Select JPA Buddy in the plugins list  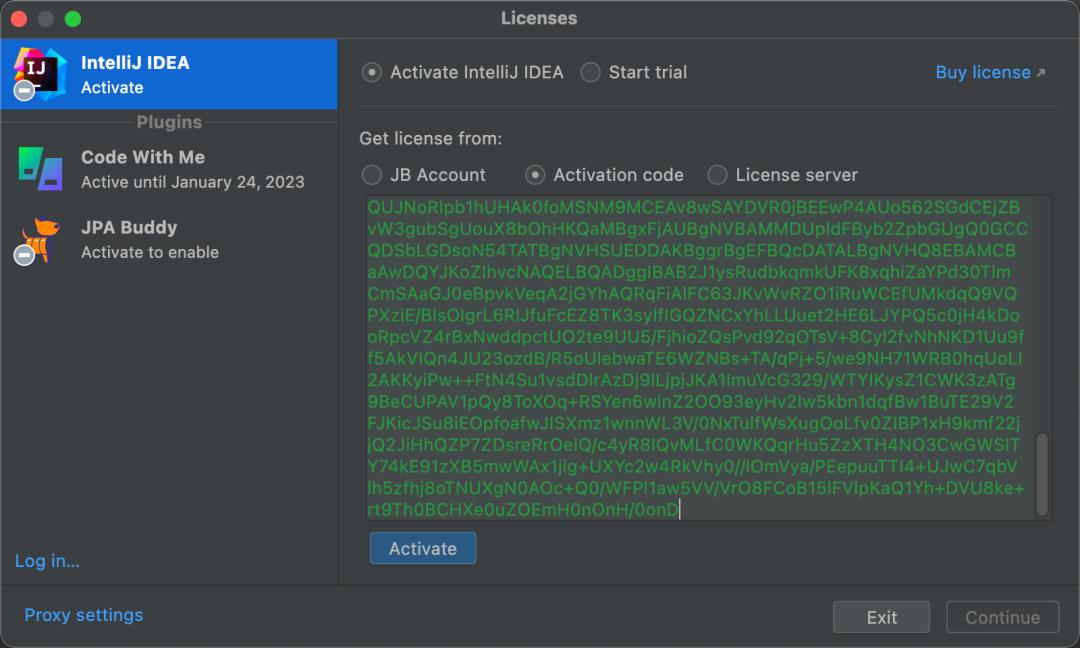169,240
